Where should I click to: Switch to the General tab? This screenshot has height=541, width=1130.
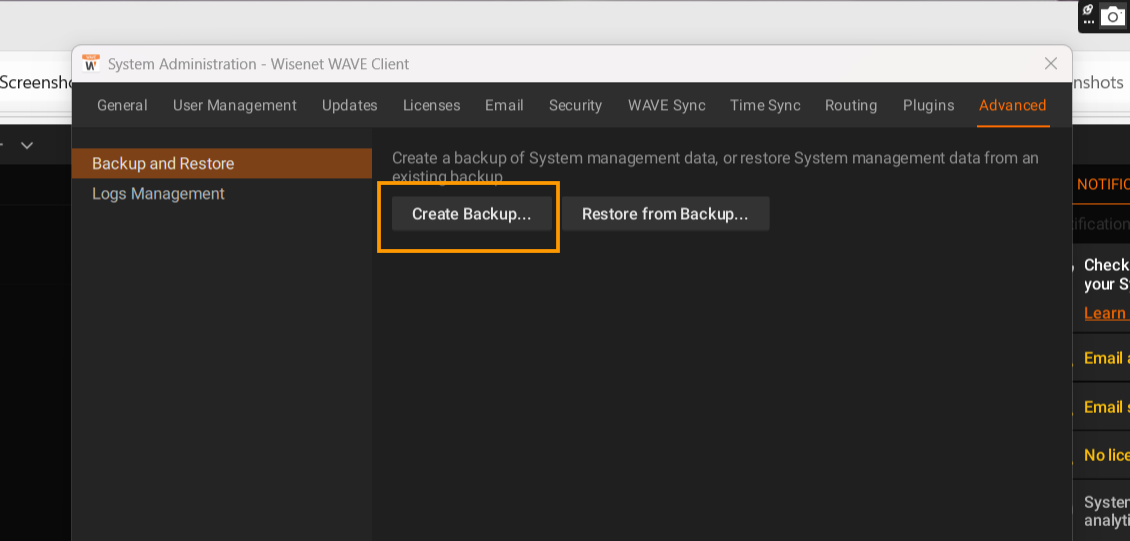(123, 105)
